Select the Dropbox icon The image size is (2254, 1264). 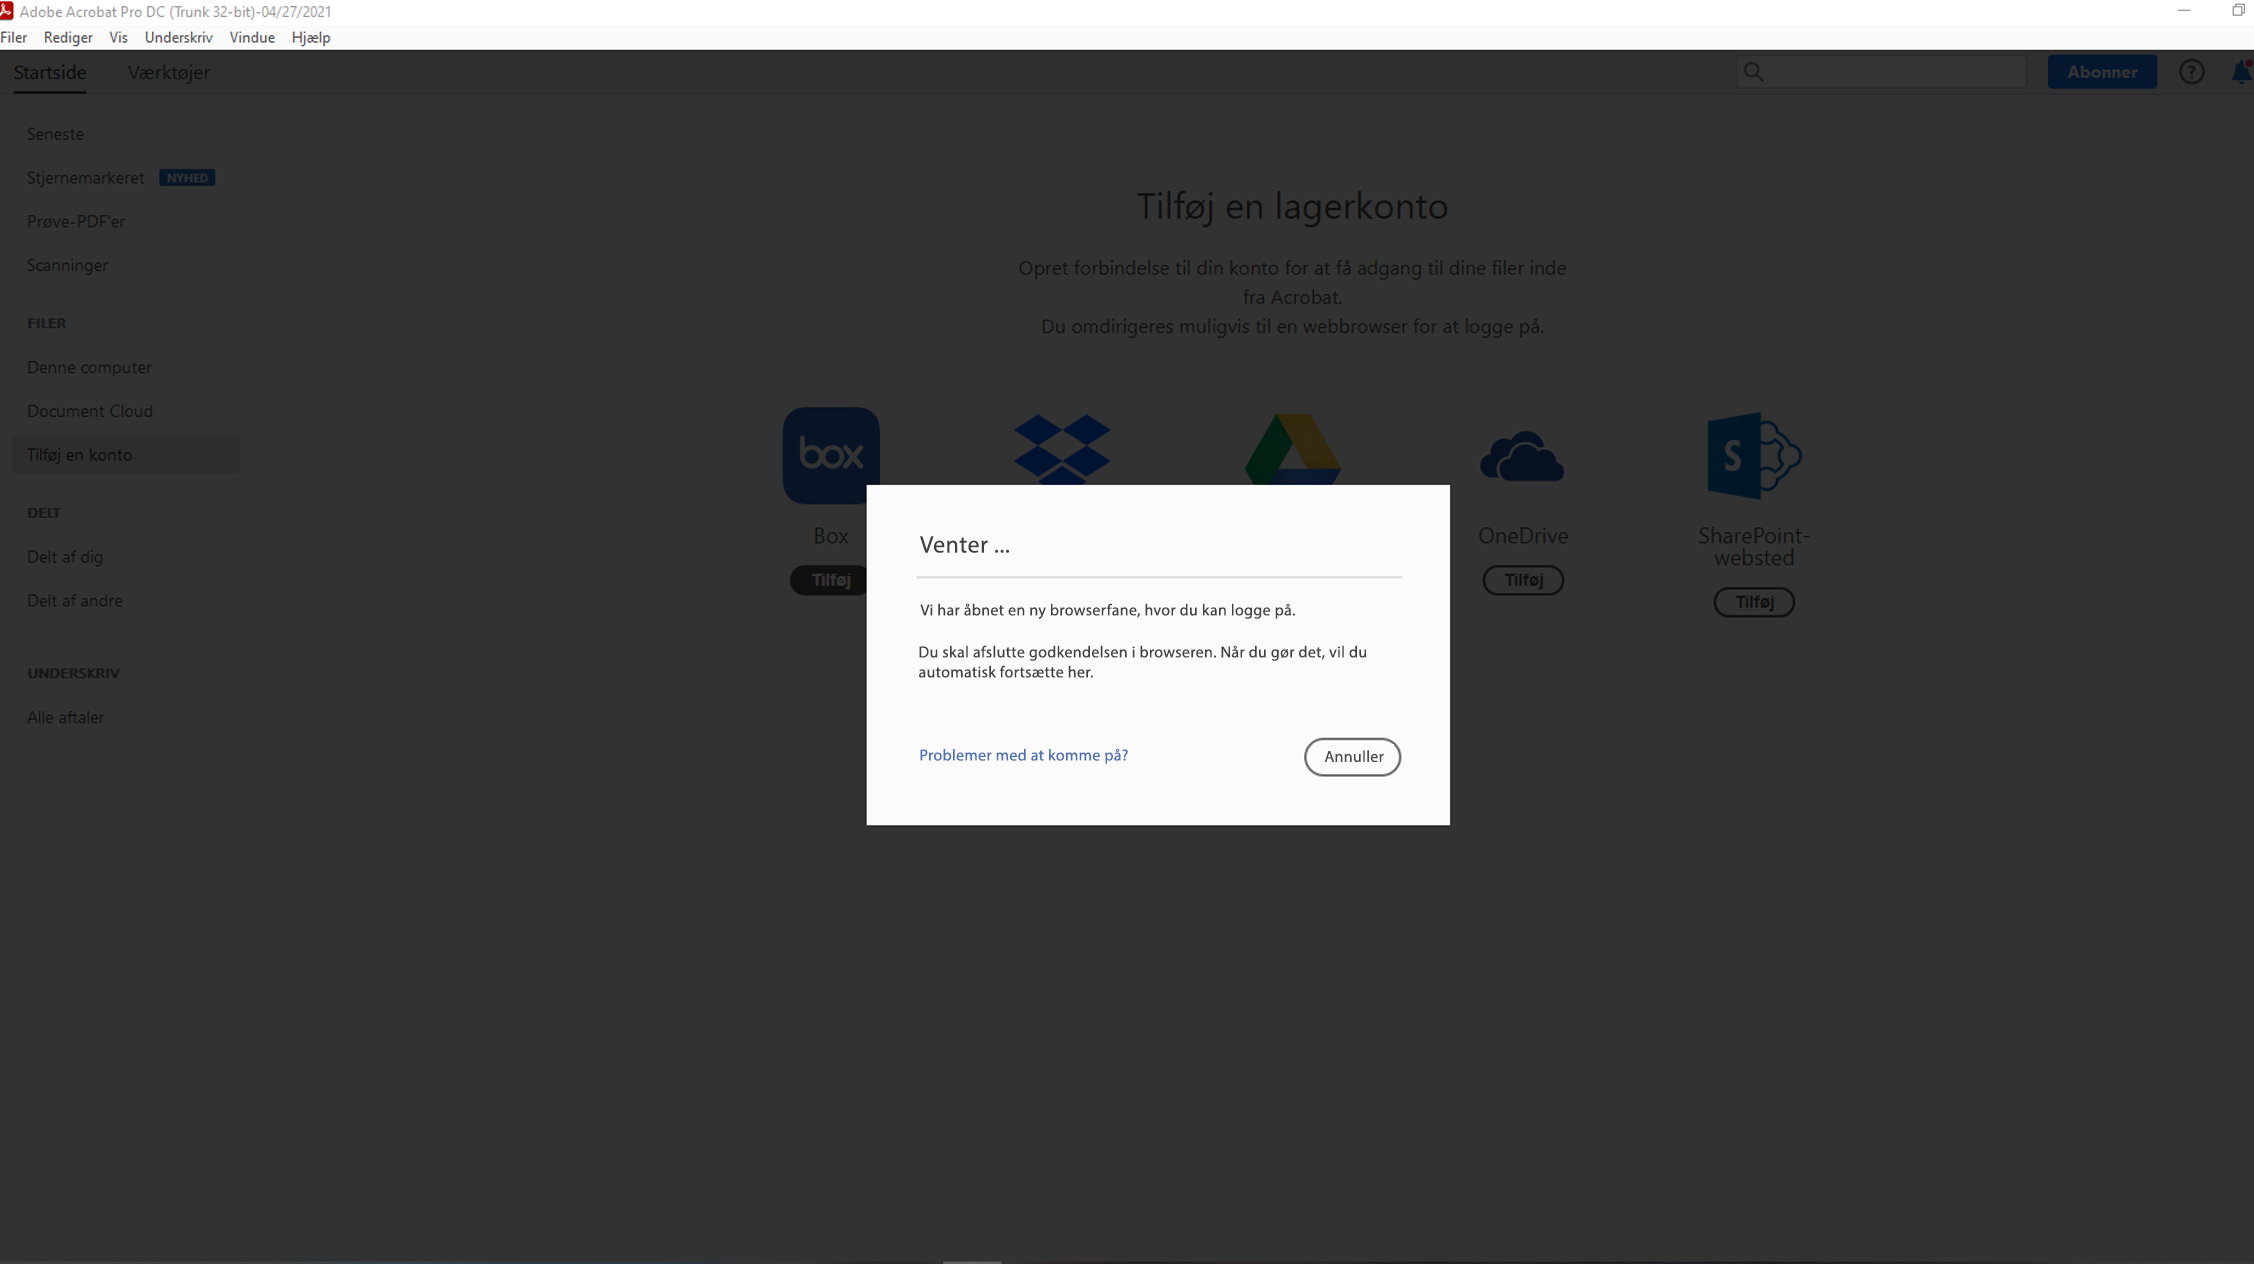tap(1060, 450)
